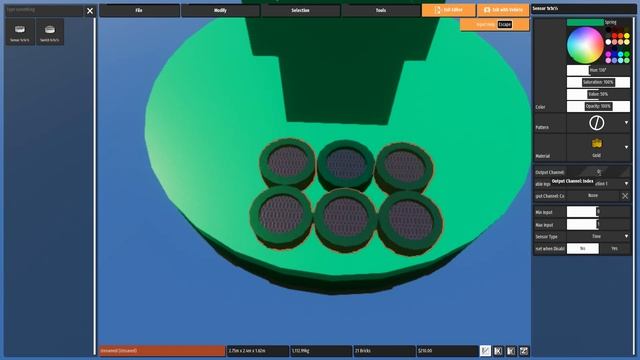Screen dimensions: 640x360
Task: Expand the Material dropdown arrow
Action: [626, 147]
